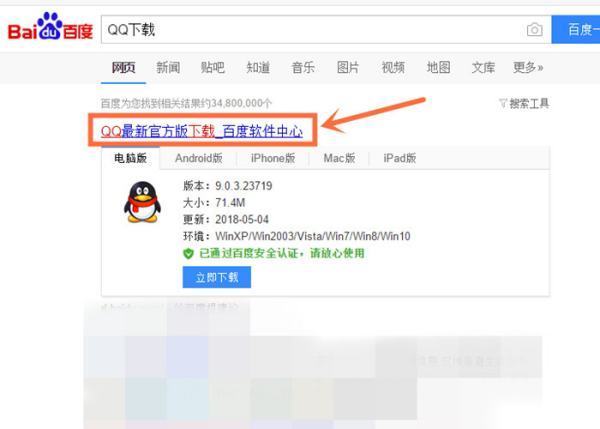Click the 立即下载 button
Image resolution: width=600 pixels, height=429 pixels.
tap(217, 277)
